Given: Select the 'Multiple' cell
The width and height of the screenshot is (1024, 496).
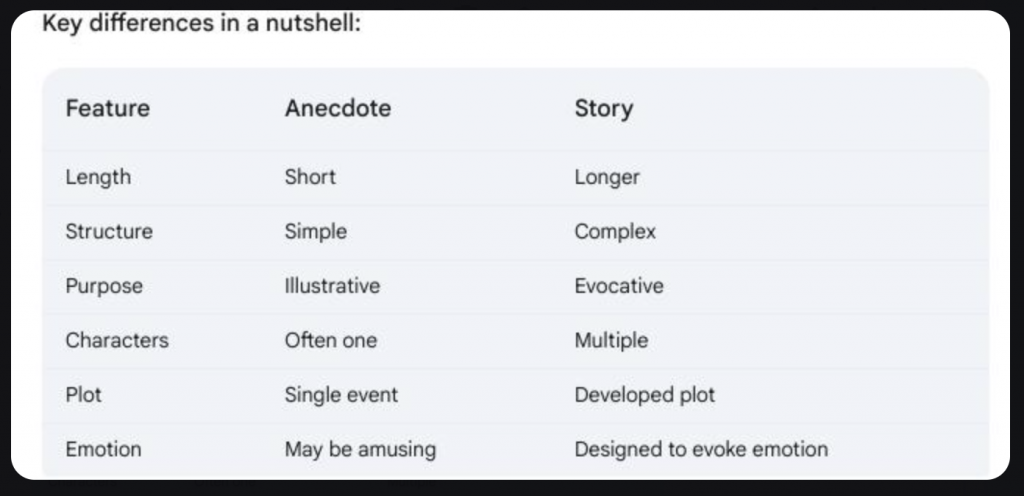Looking at the screenshot, I should [x=611, y=340].
